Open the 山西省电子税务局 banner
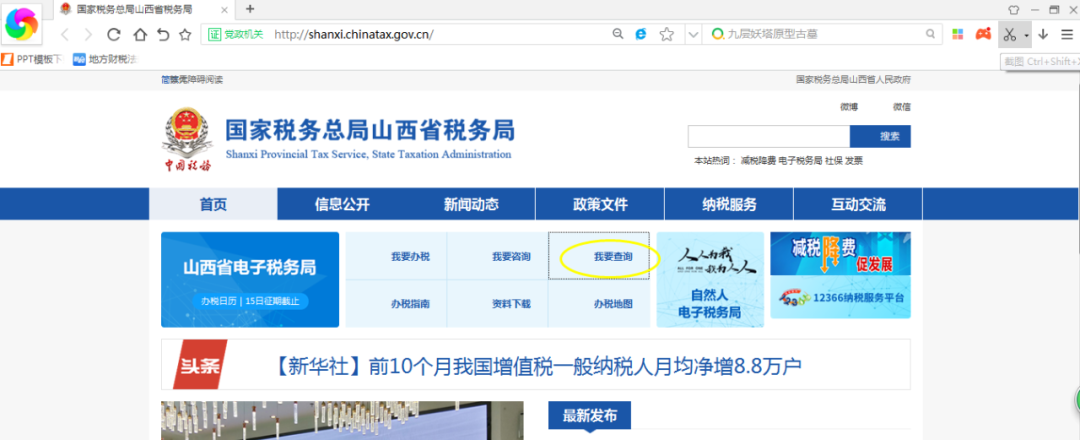This screenshot has height=440, width=1080. tap(250, 279)
